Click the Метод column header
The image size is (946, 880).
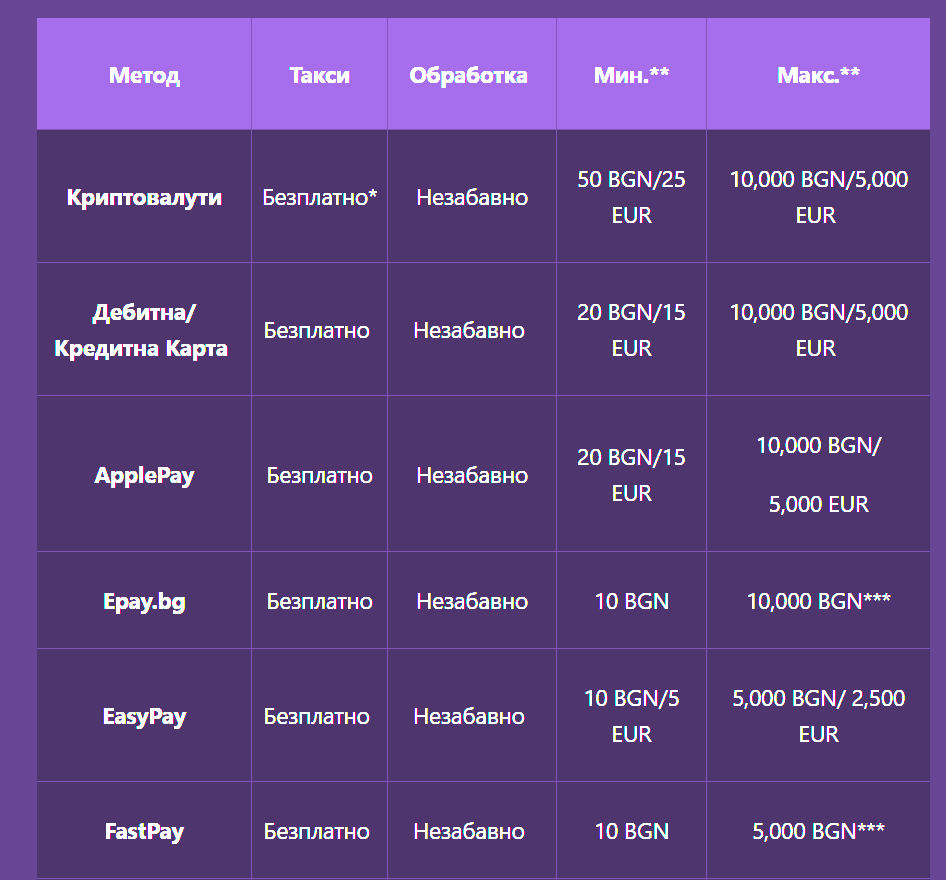click(144, 75)
